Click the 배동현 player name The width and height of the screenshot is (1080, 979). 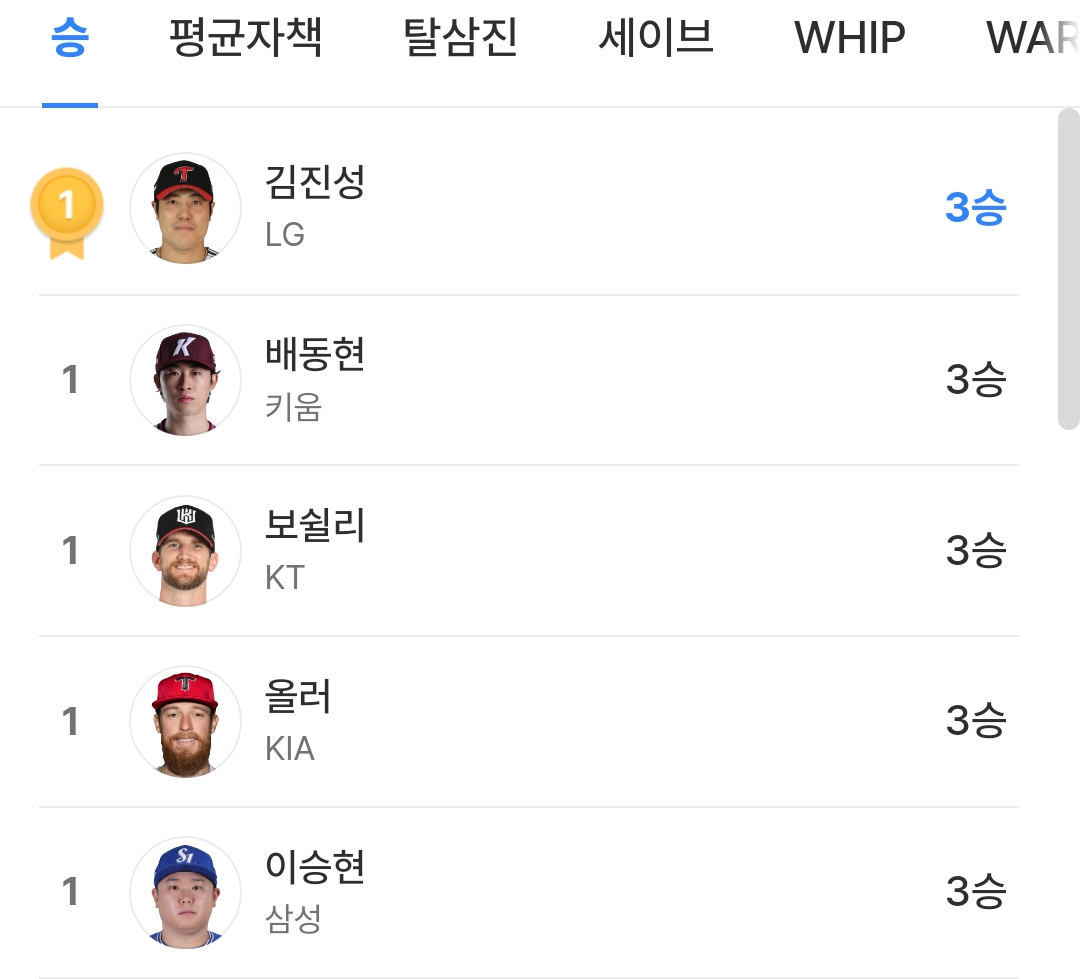tap(315, 355)
